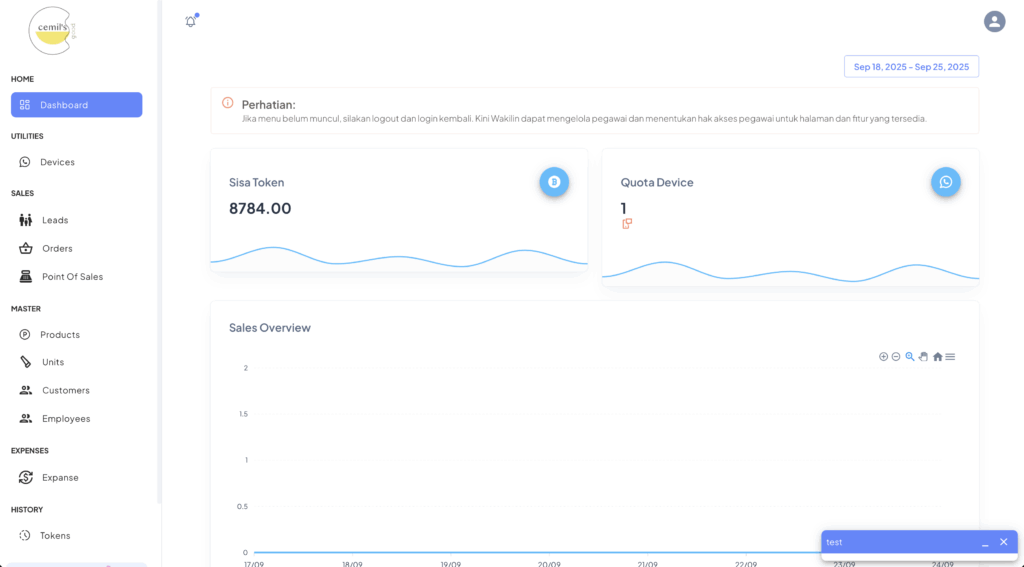The width and height of the screenshot is (1024, 567).
Task: Open the Leads page
Action: 55,220
